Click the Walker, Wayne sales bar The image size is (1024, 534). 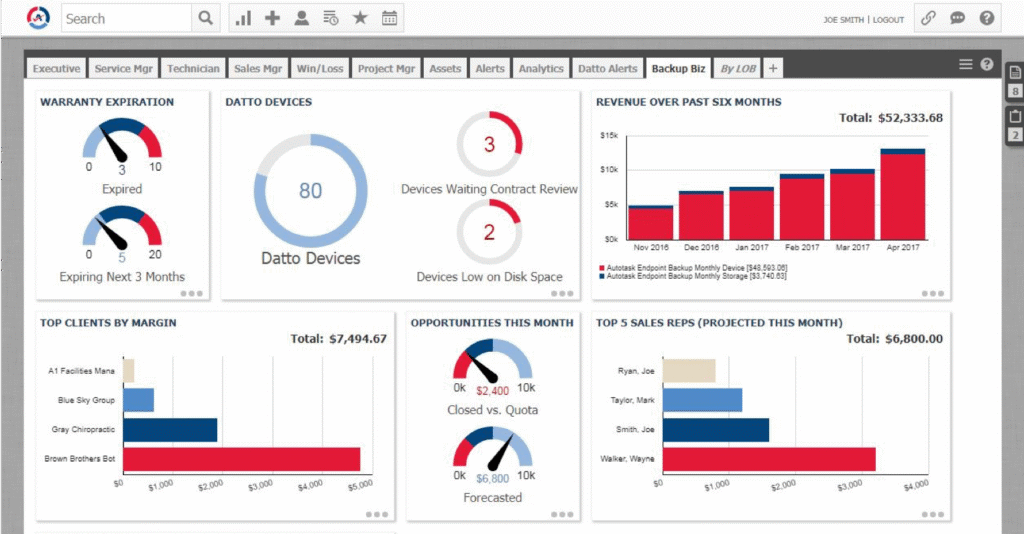(769, 459)
